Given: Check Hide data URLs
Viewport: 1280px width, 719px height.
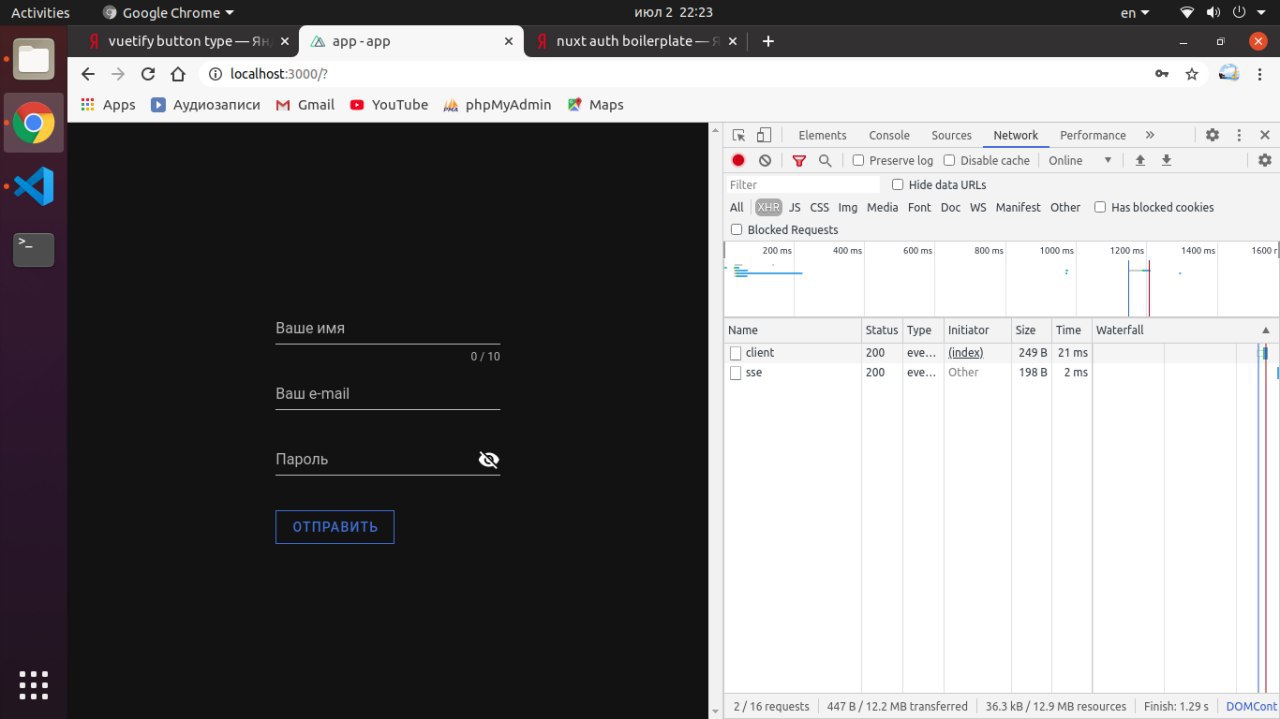Looking at the screenshot, I should point(897,185).
